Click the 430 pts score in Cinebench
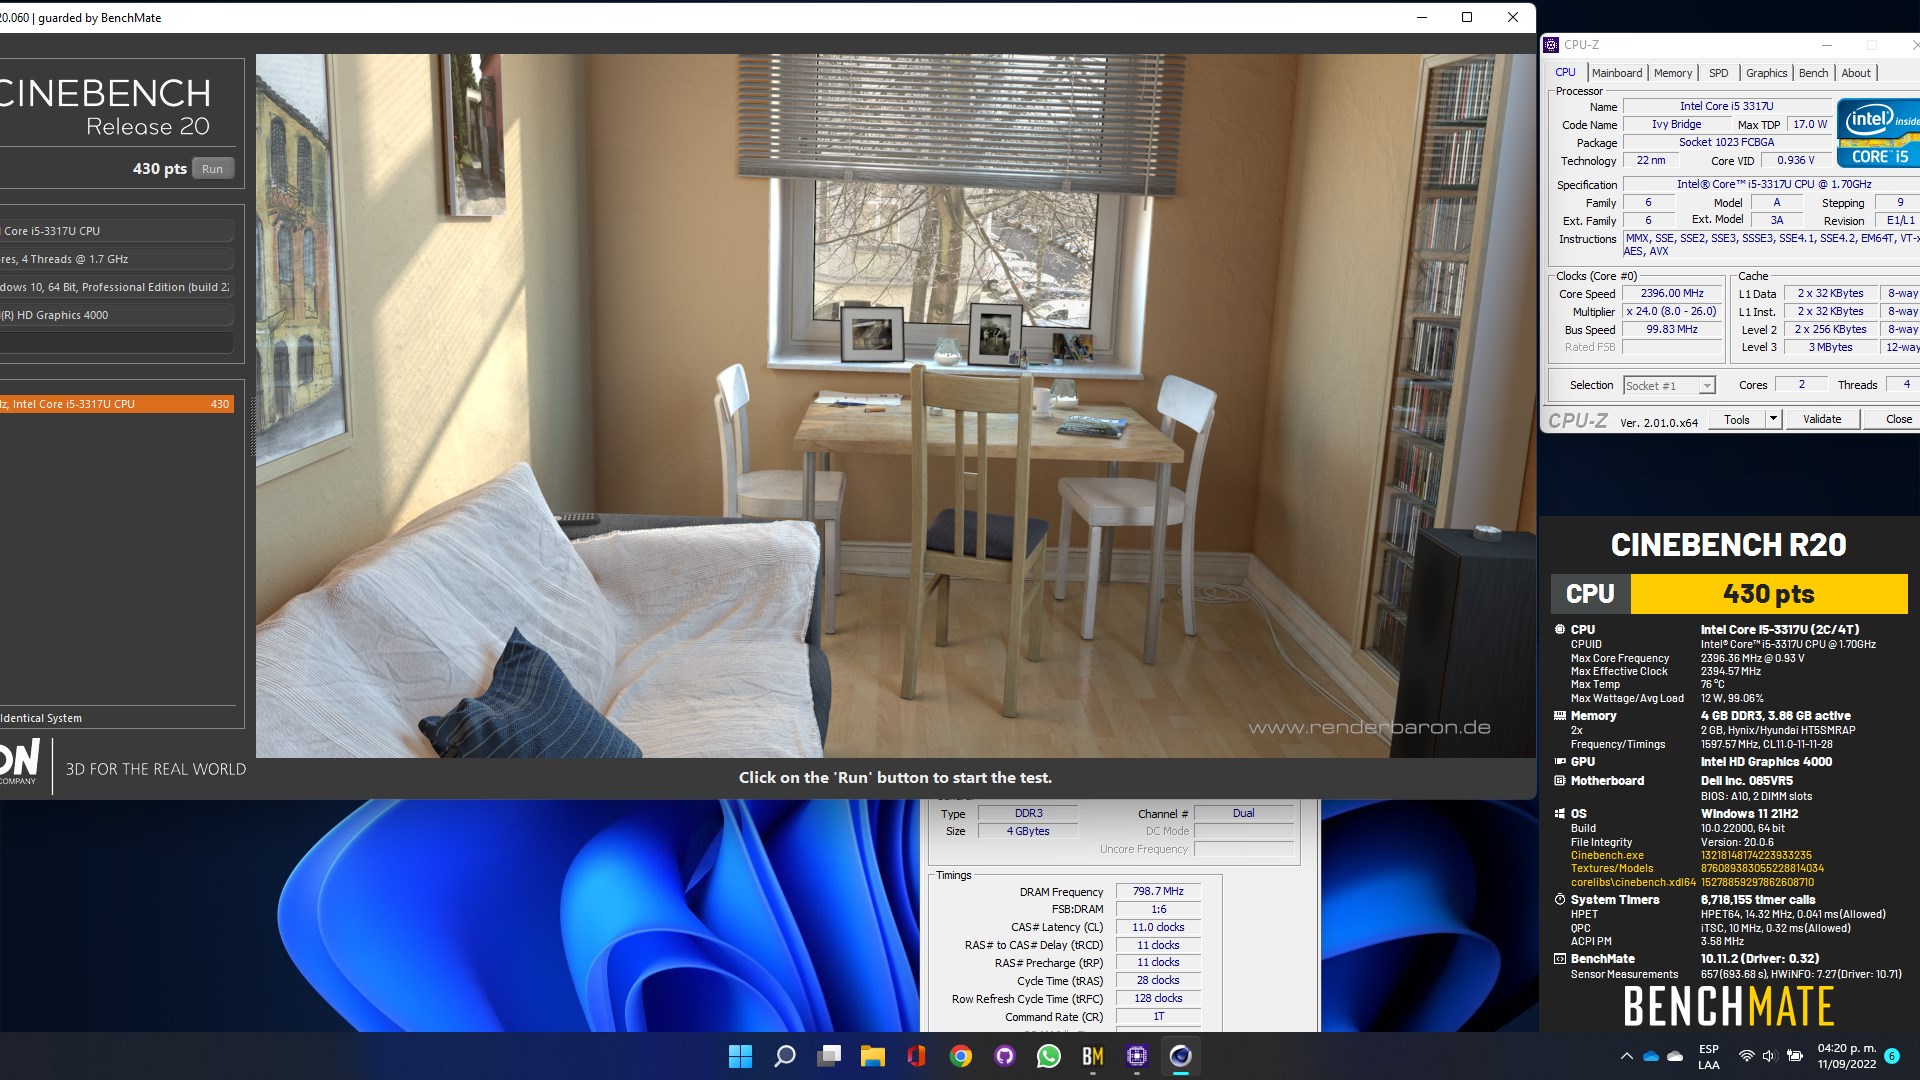1920x1080 pixels. pos(160,169)
